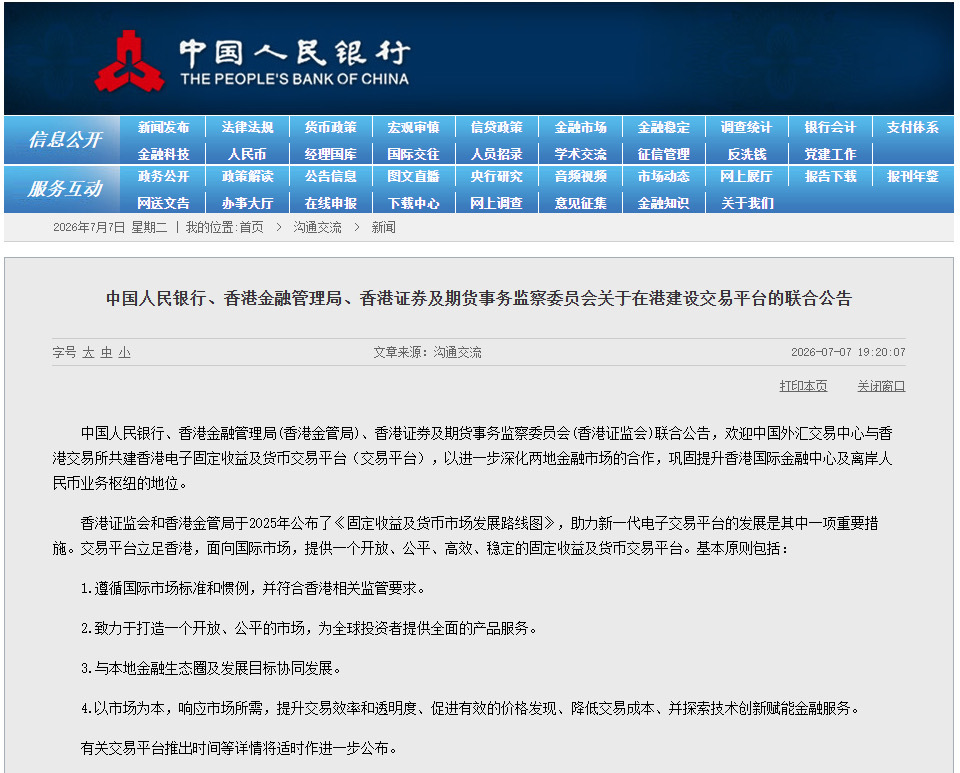Go to 学术交流 section
Image resolution: width=960 pixels, height=773 pixels.
click(580, 154)
